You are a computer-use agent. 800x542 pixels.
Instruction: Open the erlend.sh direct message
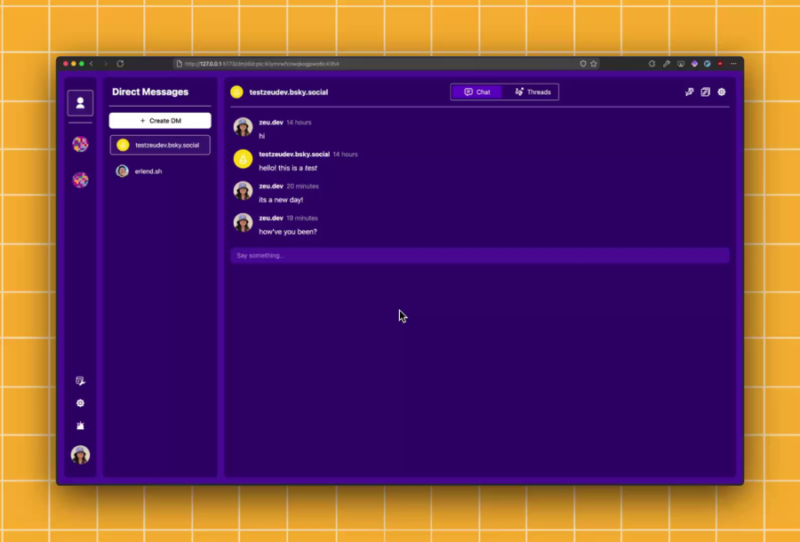[160, 171]
